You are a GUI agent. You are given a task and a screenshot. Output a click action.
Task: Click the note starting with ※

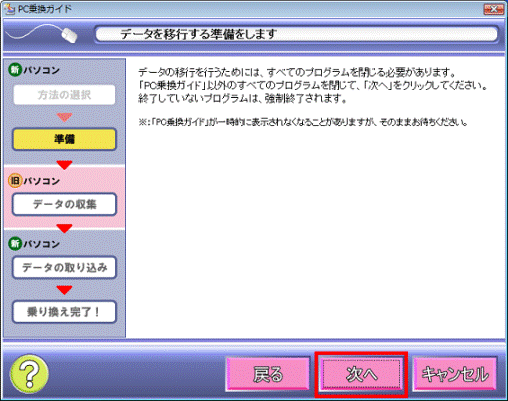coord(303,122)
